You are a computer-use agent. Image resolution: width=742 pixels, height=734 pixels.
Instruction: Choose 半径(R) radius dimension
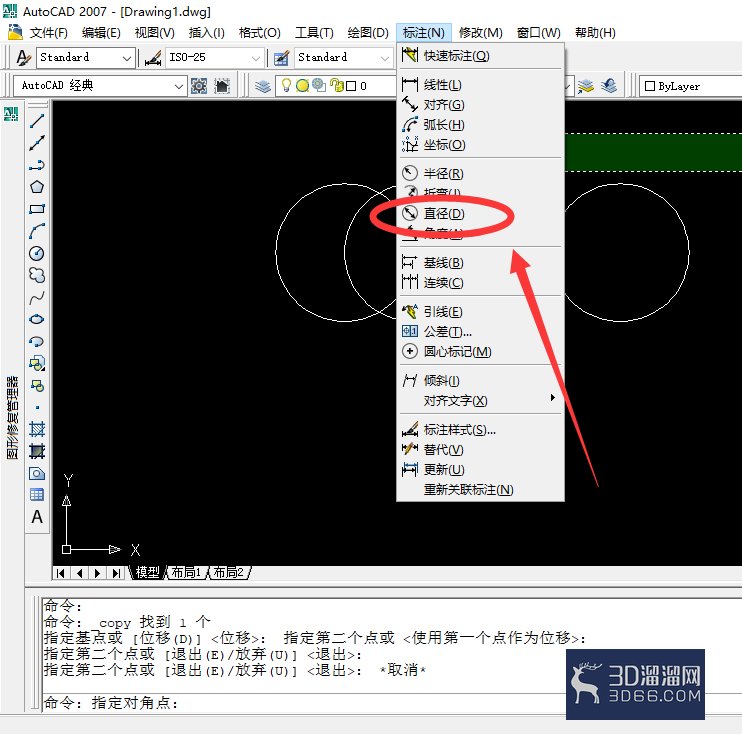pyautogui.click(x=480, y=174)
